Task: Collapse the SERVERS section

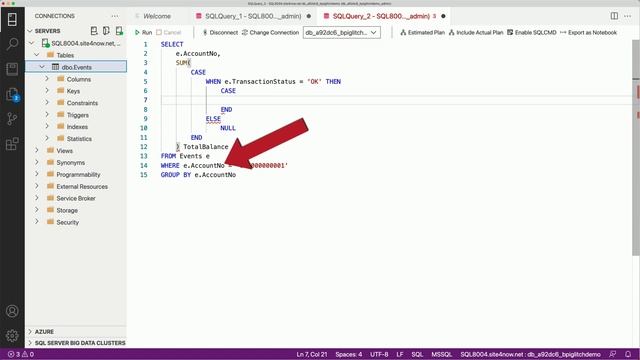Action: (30, 31)
